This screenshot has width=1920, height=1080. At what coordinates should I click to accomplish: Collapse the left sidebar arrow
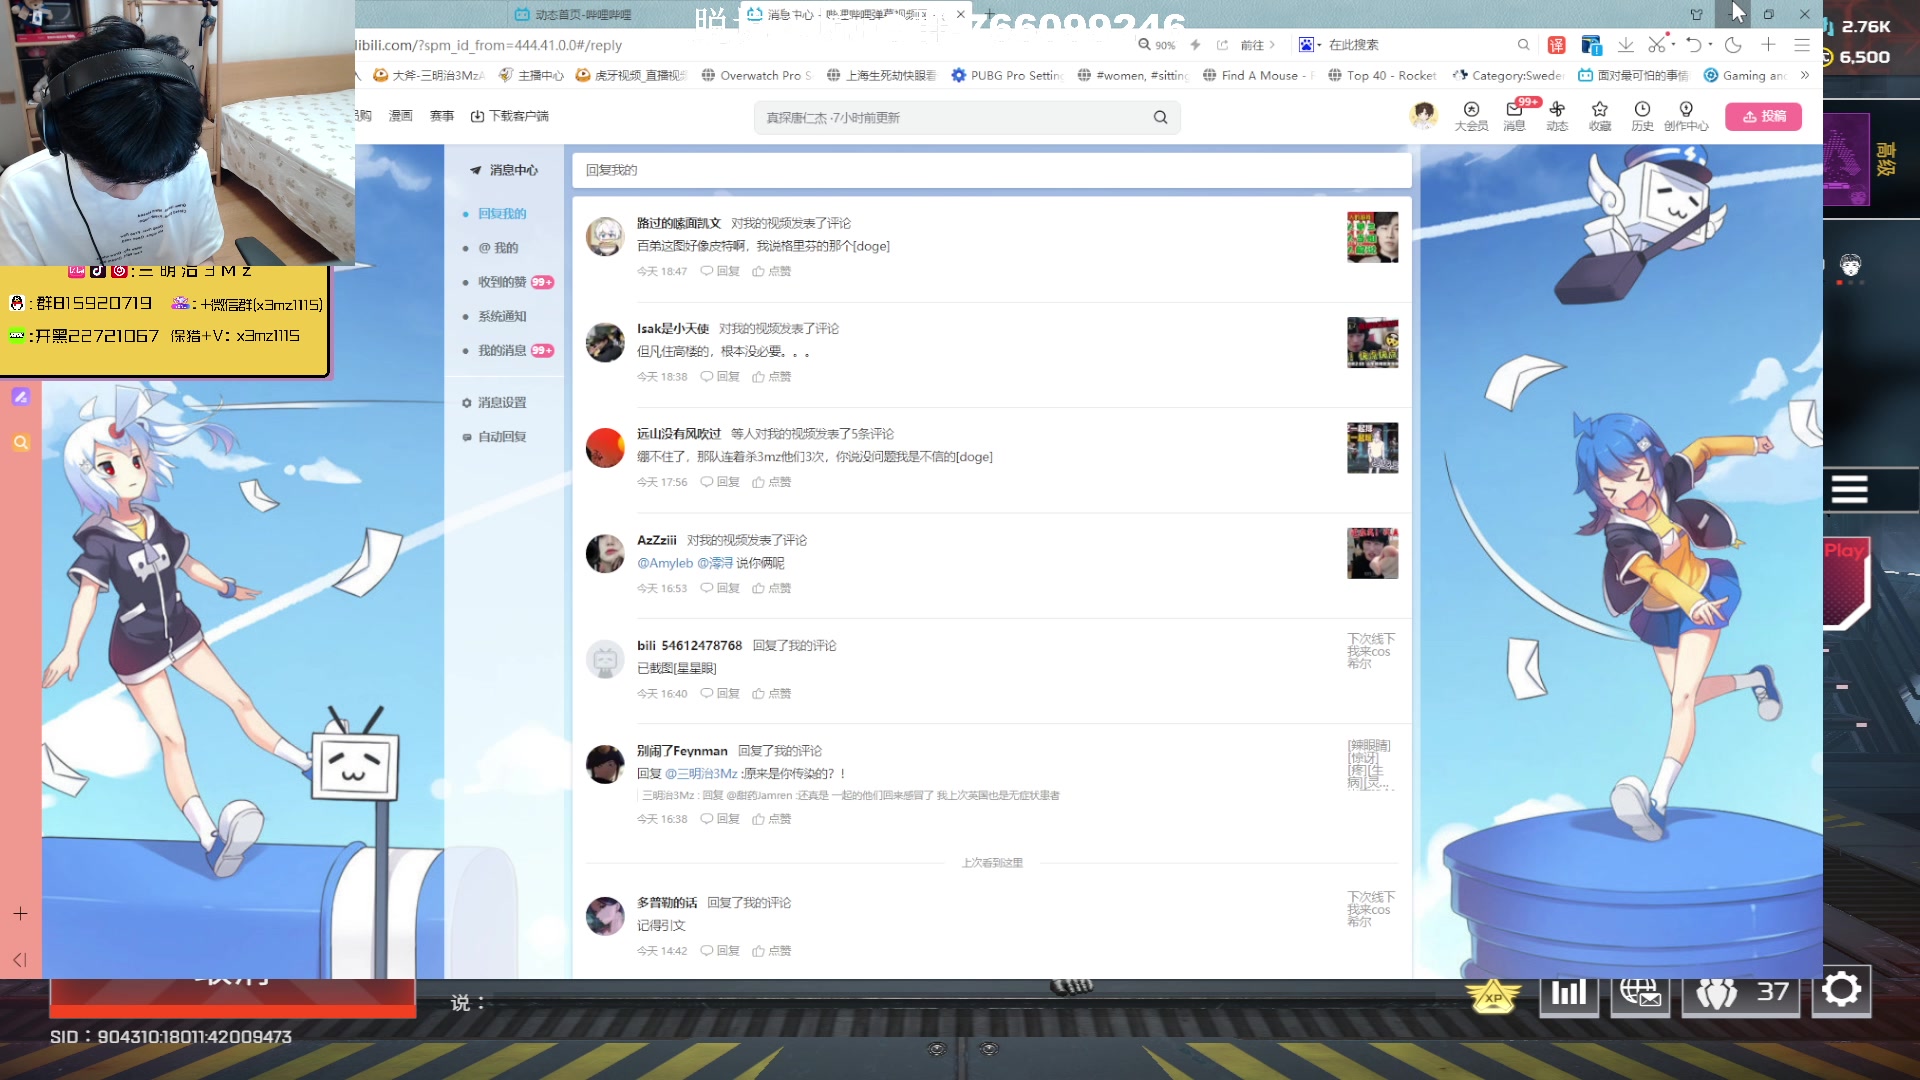point(20,960)
